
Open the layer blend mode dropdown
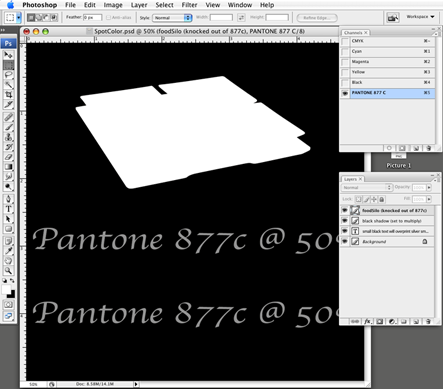[366, 188]
